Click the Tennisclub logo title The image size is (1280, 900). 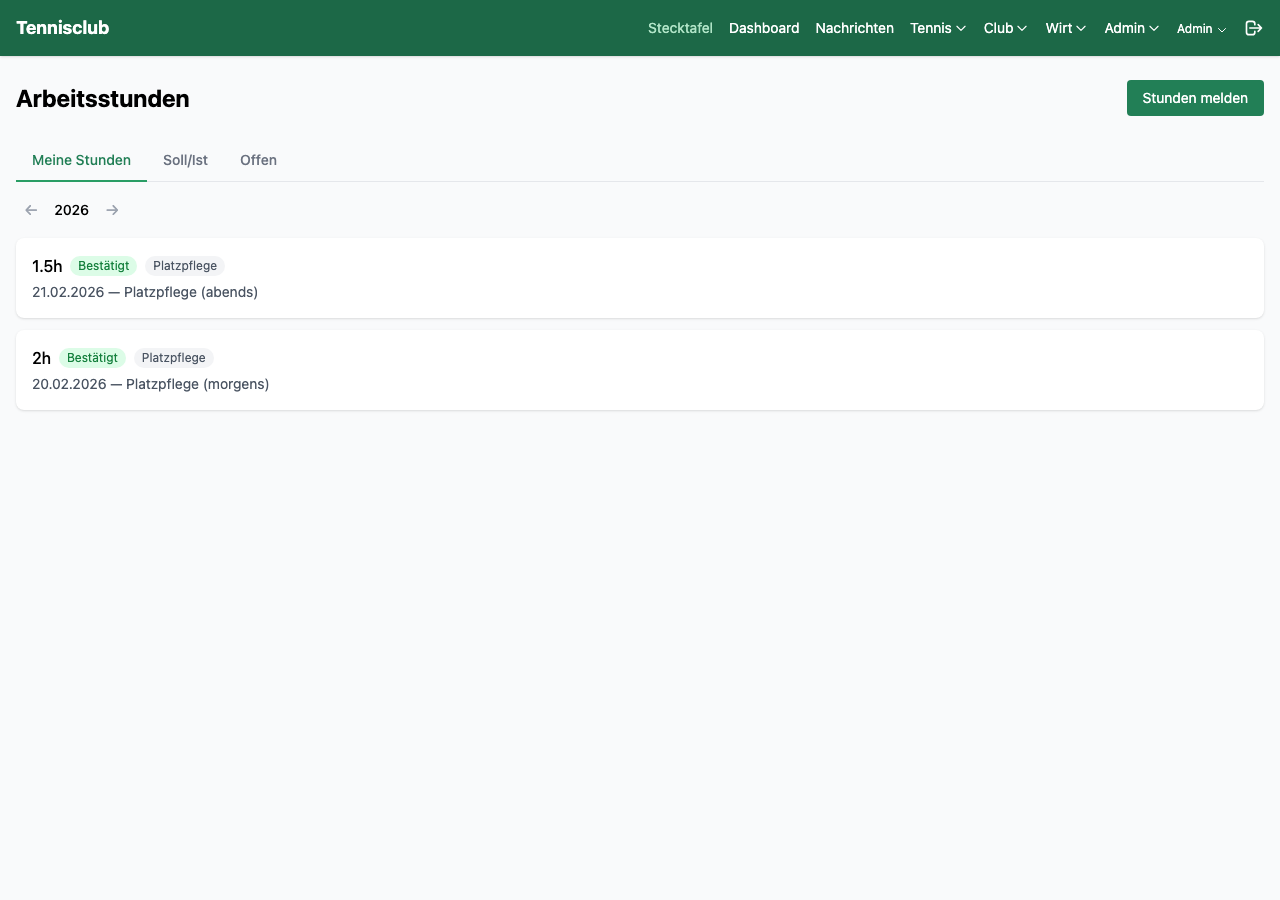(62, 28)
